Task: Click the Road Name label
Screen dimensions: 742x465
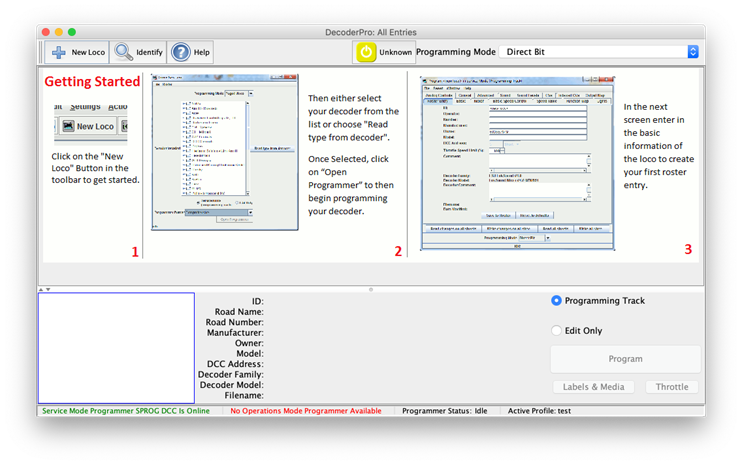Action: coord(239,312)
